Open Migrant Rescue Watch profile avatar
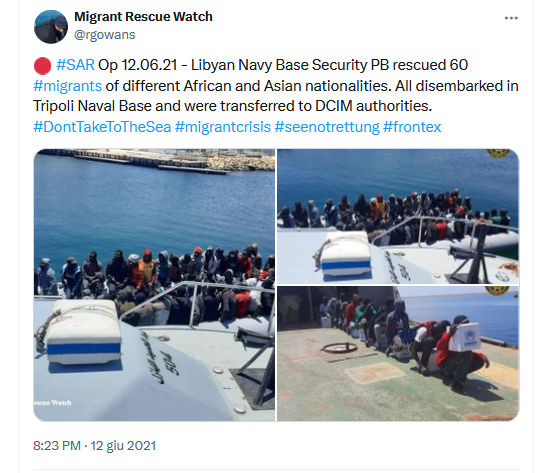 [51, 27]
